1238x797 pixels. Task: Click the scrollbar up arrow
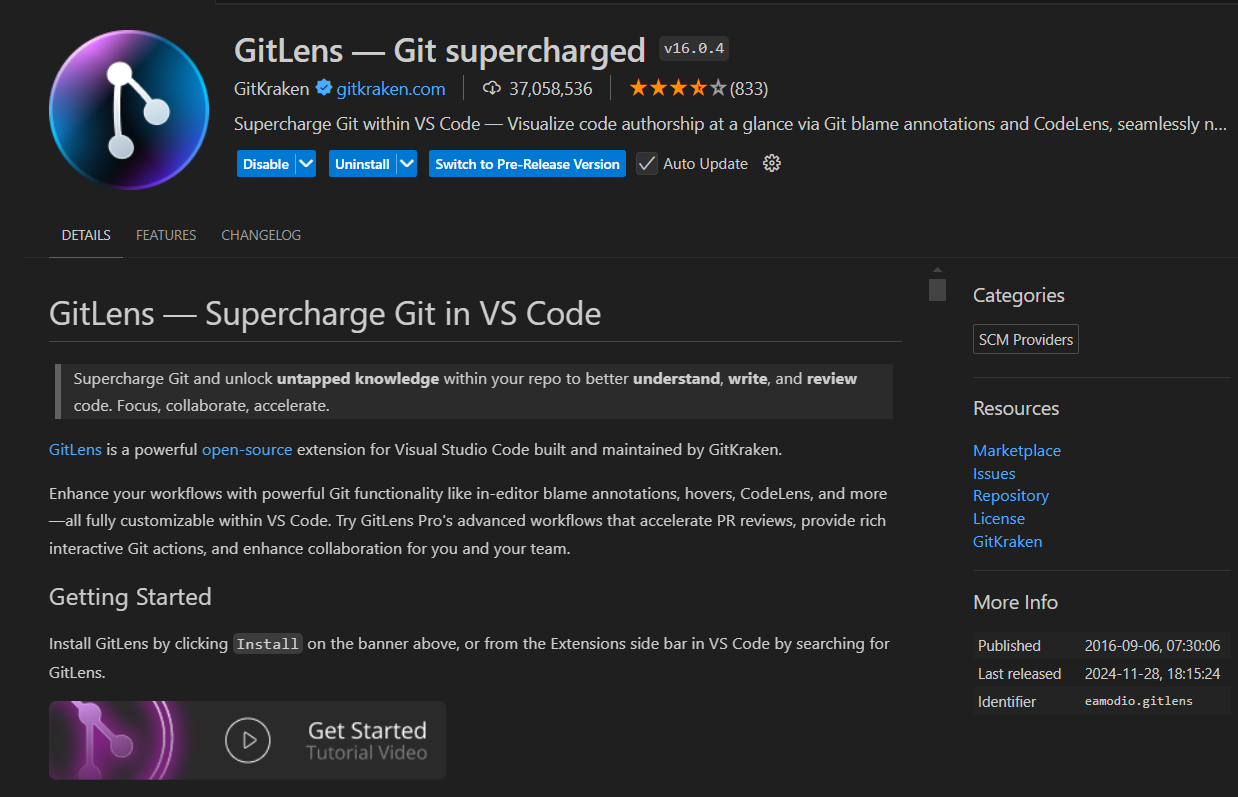(x=937, y=270)
